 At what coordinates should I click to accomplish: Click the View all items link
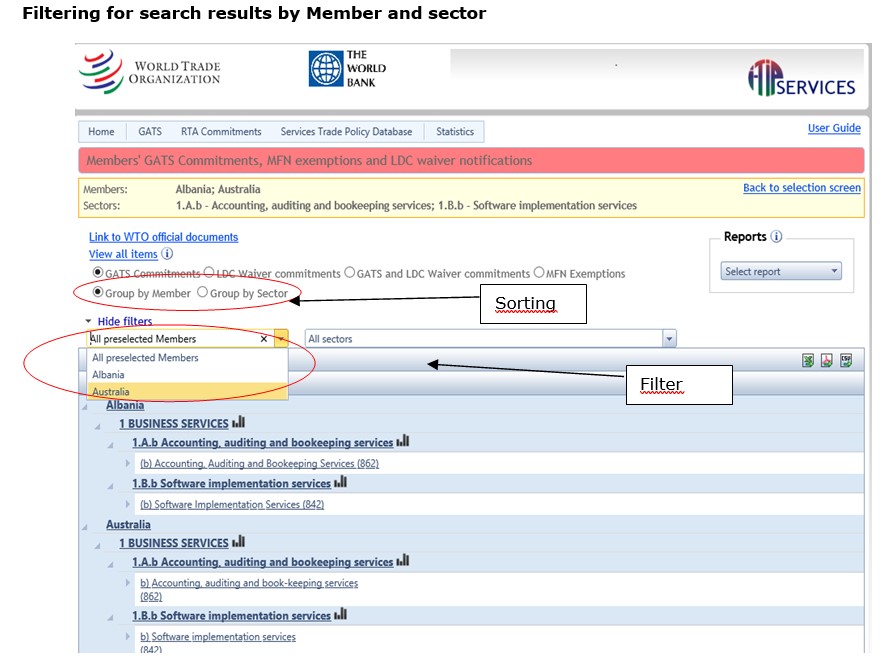point(123,254)
